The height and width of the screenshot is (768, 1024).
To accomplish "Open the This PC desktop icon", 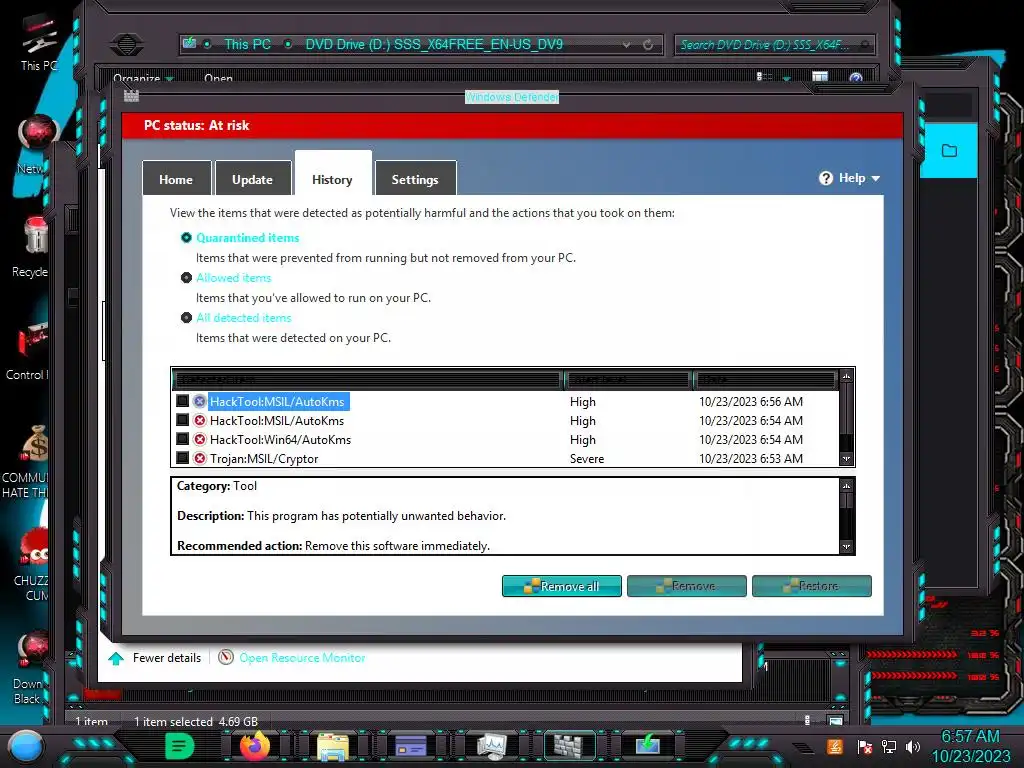I will (38, 43).
